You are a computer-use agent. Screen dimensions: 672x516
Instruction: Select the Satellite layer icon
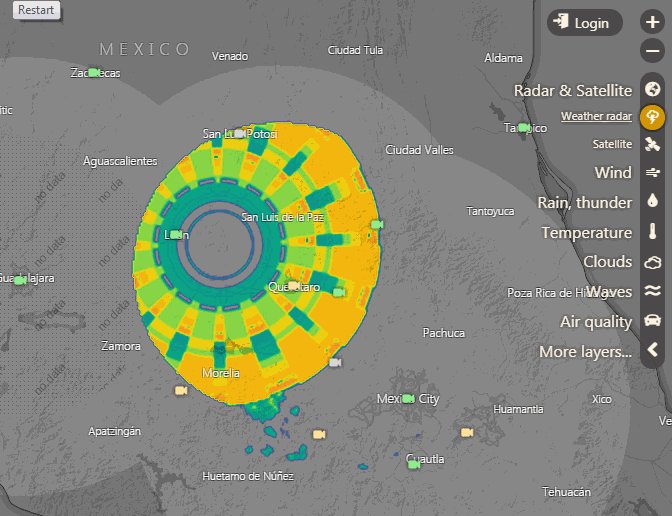pos(652,144)
